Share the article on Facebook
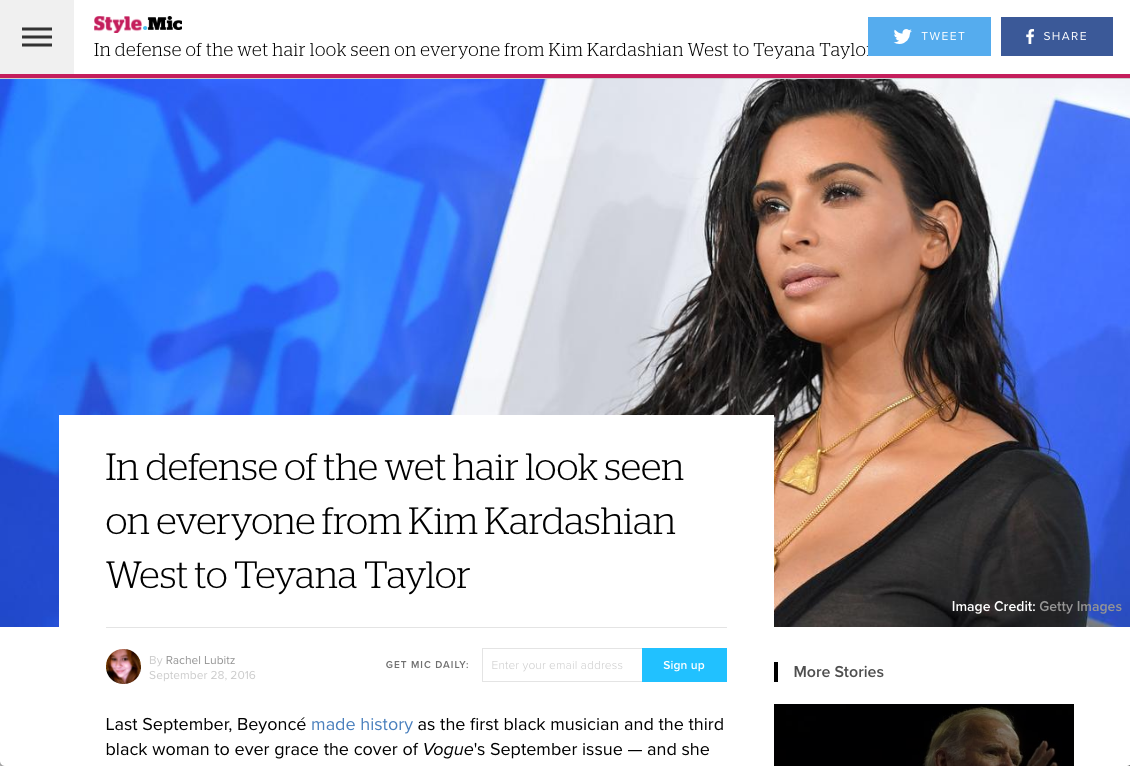This screenshot has height=766, width=1130. tap(1056, 36)
